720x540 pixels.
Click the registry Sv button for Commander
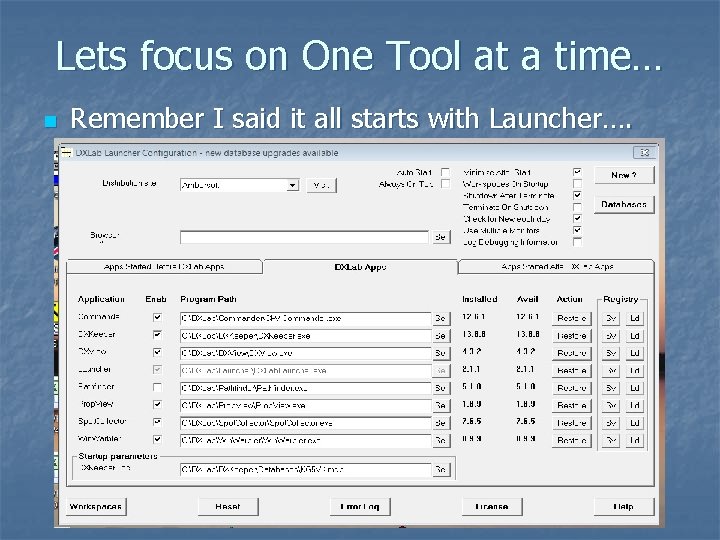(x=611, y=318)
